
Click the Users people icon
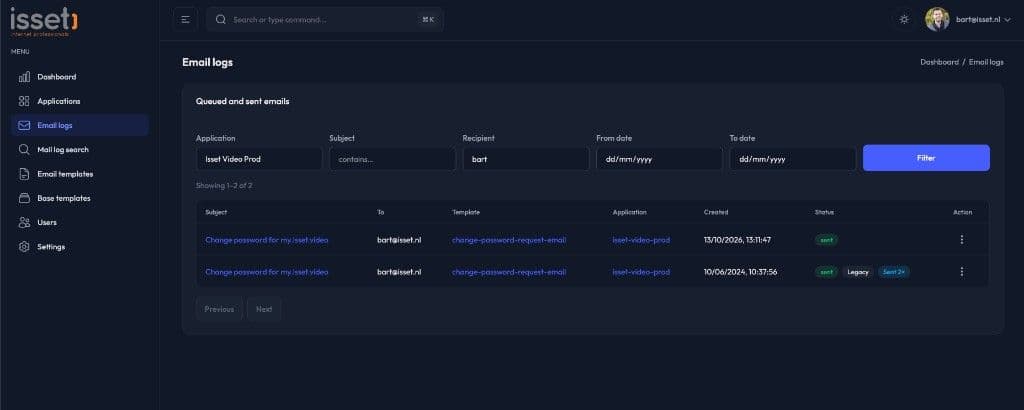point(24,223)
